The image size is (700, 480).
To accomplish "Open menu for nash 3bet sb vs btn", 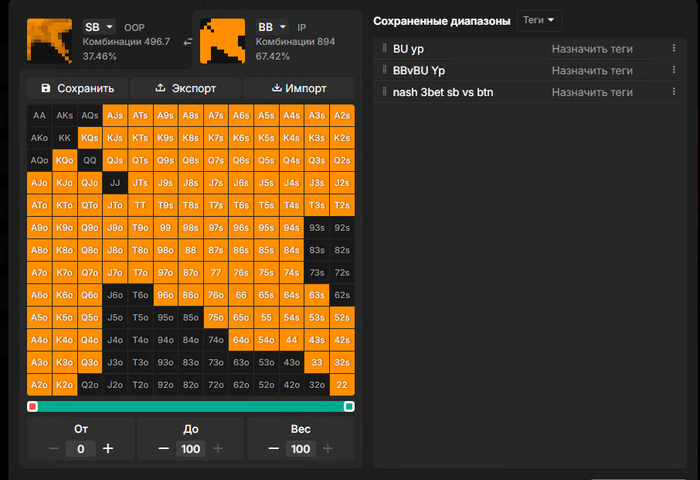I will click(x=674, y=92).
